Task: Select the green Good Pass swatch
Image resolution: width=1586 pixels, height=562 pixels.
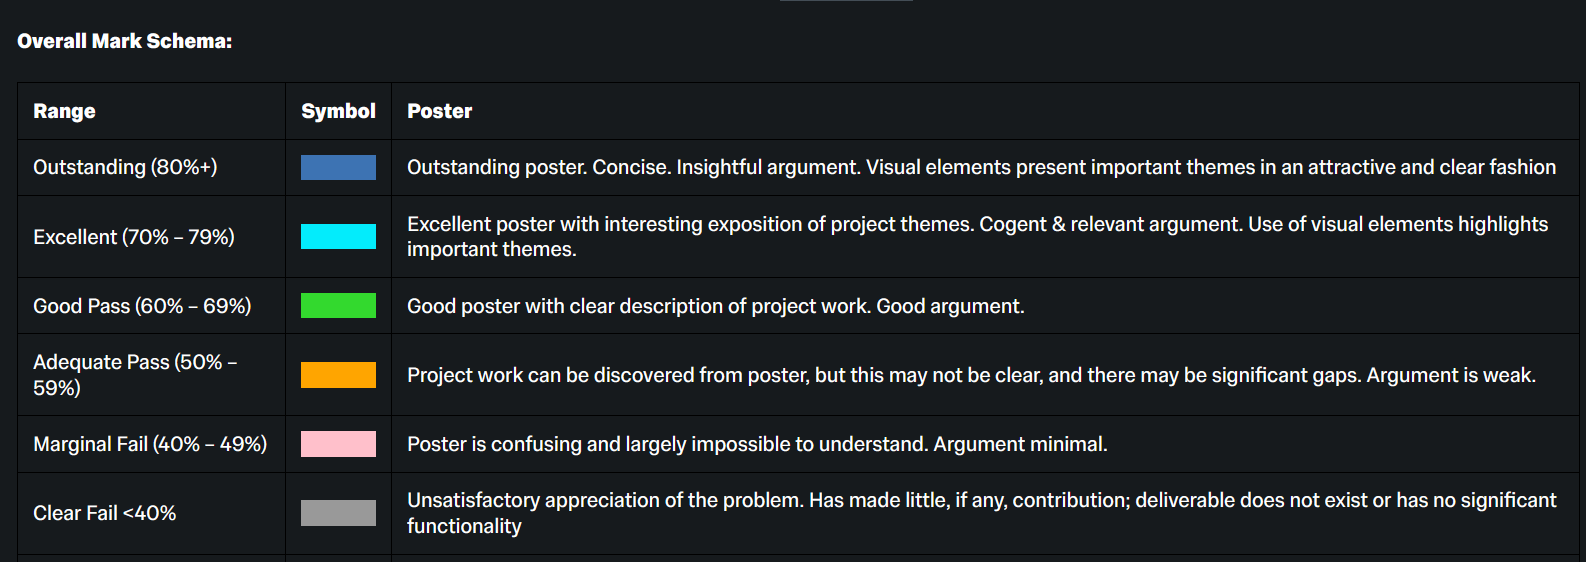Action: click(x=338, y=305)
